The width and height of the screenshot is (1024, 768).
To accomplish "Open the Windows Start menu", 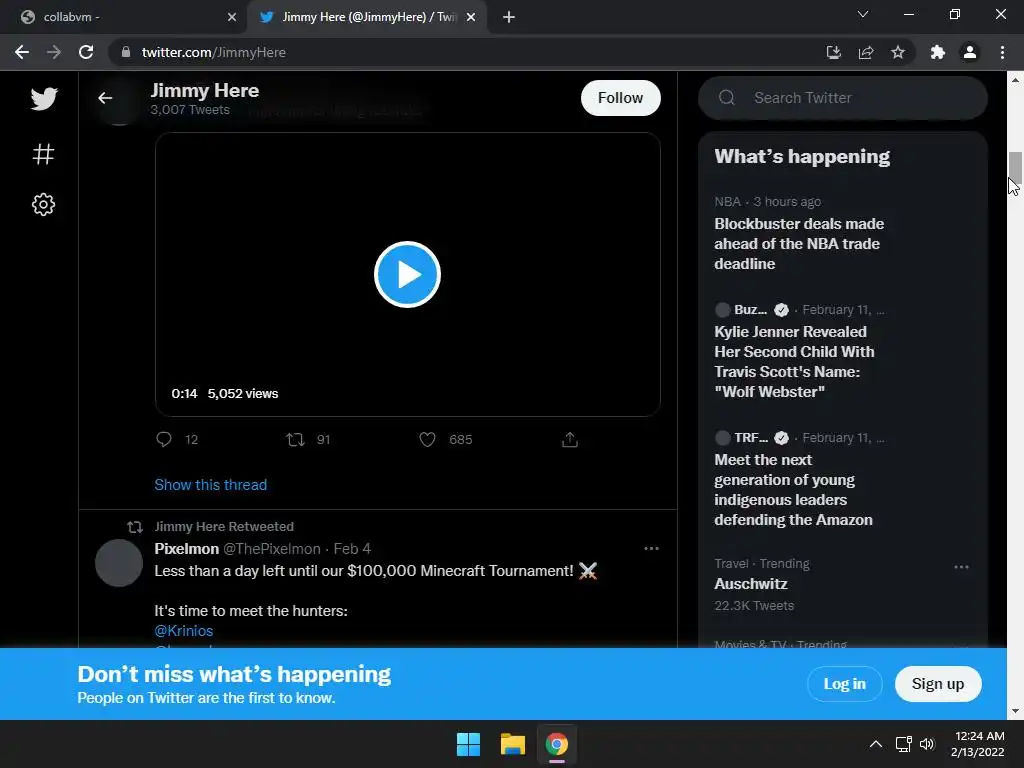I will pos(468,744).
